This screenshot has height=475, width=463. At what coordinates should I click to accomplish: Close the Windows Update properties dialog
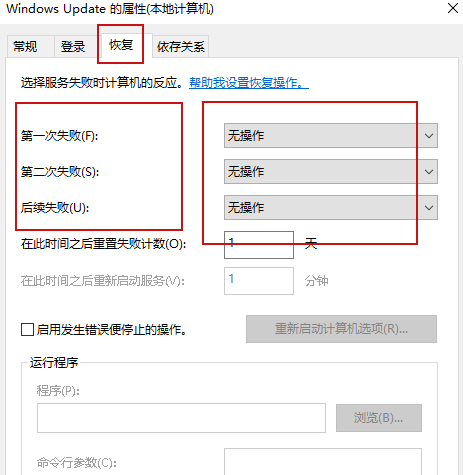click(x=453, y=8)
